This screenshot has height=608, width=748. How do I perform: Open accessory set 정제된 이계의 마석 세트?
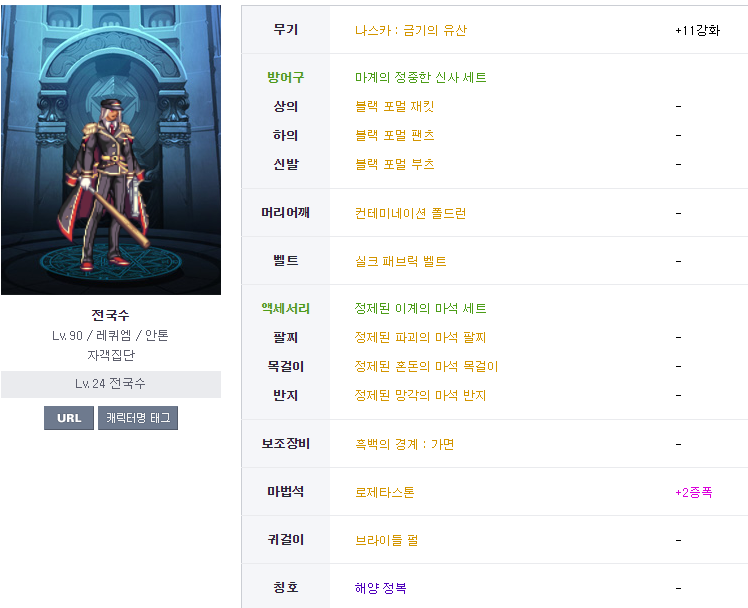(x=420, y=308)
